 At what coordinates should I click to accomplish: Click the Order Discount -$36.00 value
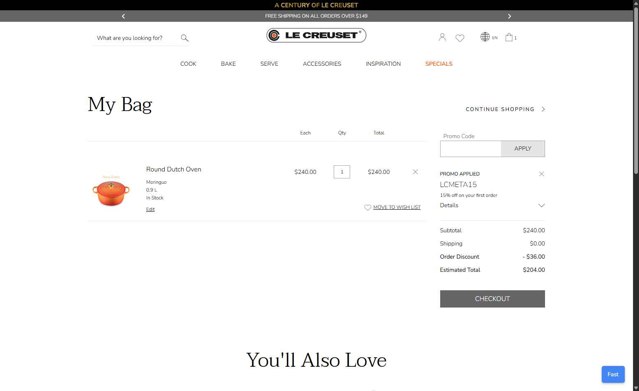[534, 256]
